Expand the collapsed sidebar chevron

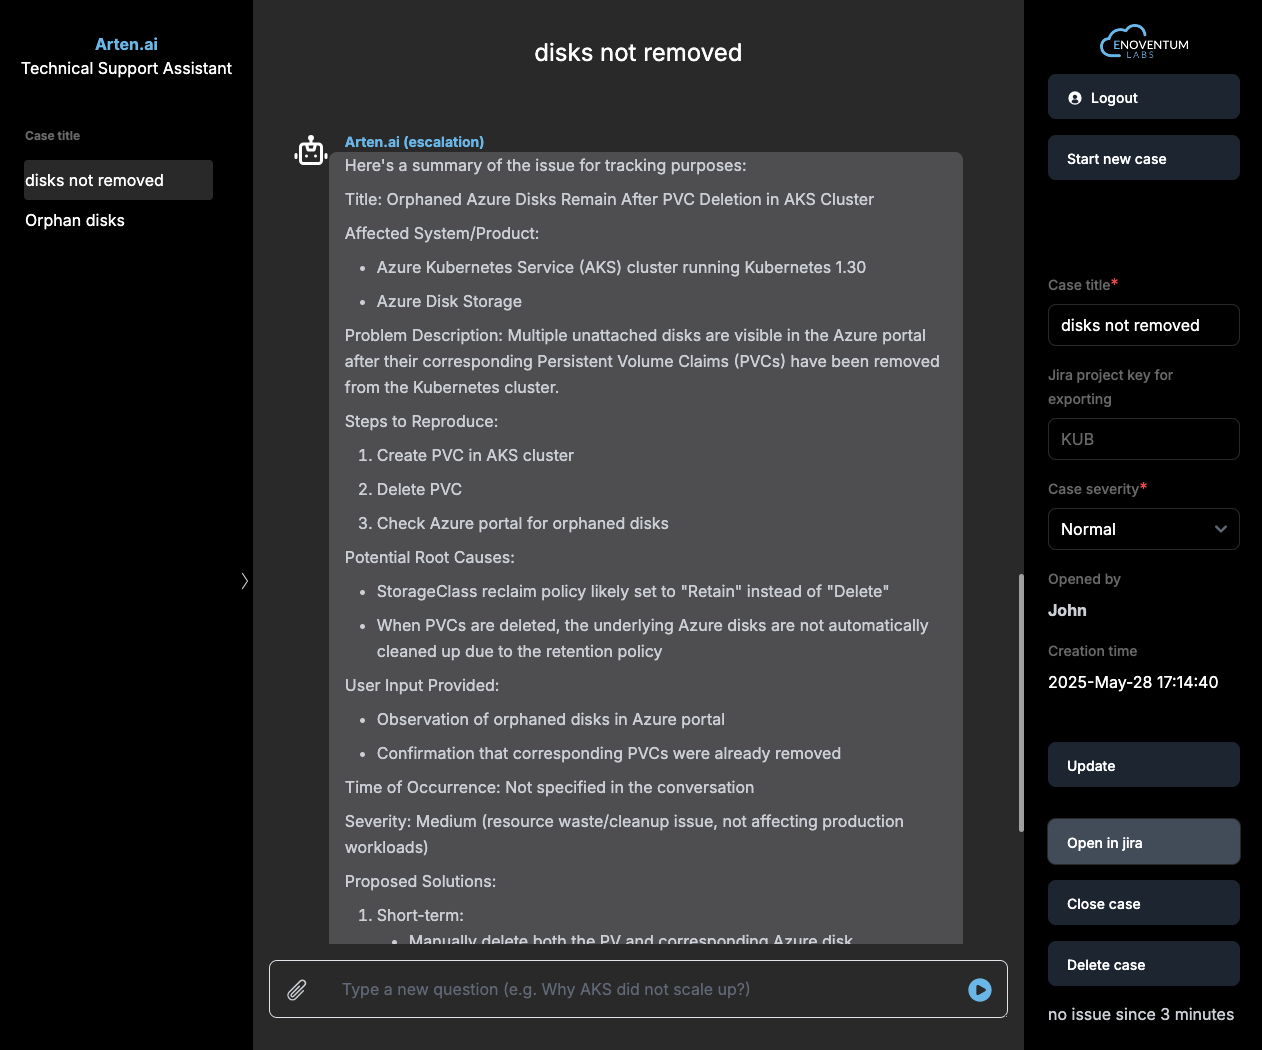(244, 581)
